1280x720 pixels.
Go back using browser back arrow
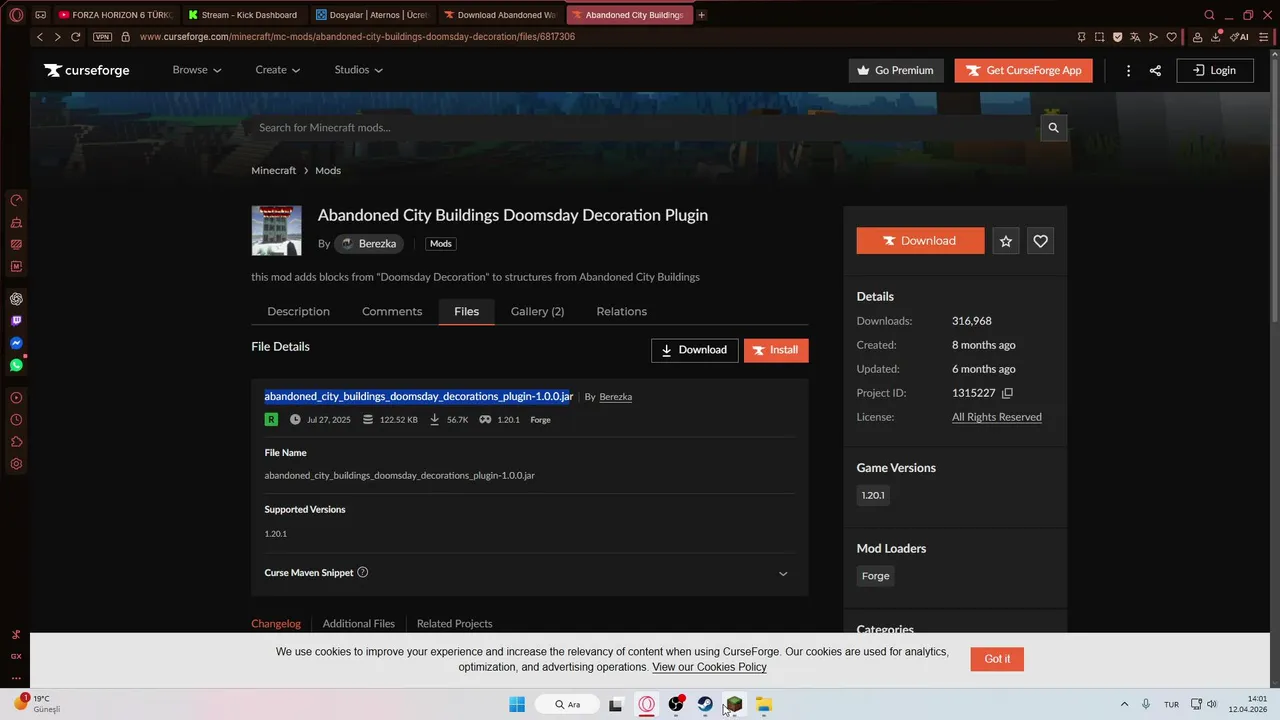(x=40, y=37)
